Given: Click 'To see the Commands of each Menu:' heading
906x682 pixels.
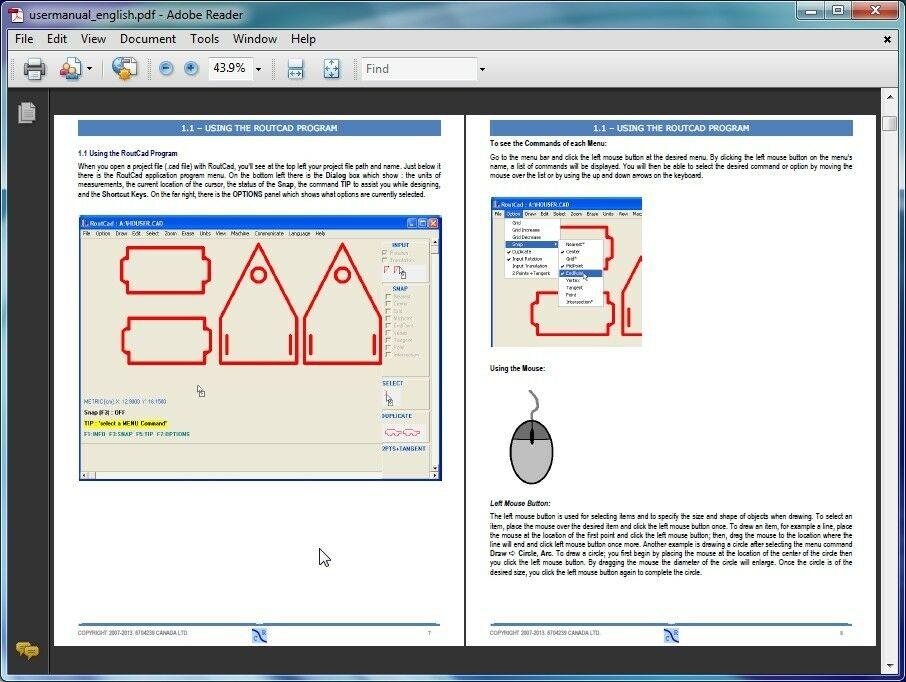Looking at the screenshot, I should point(548,143).
